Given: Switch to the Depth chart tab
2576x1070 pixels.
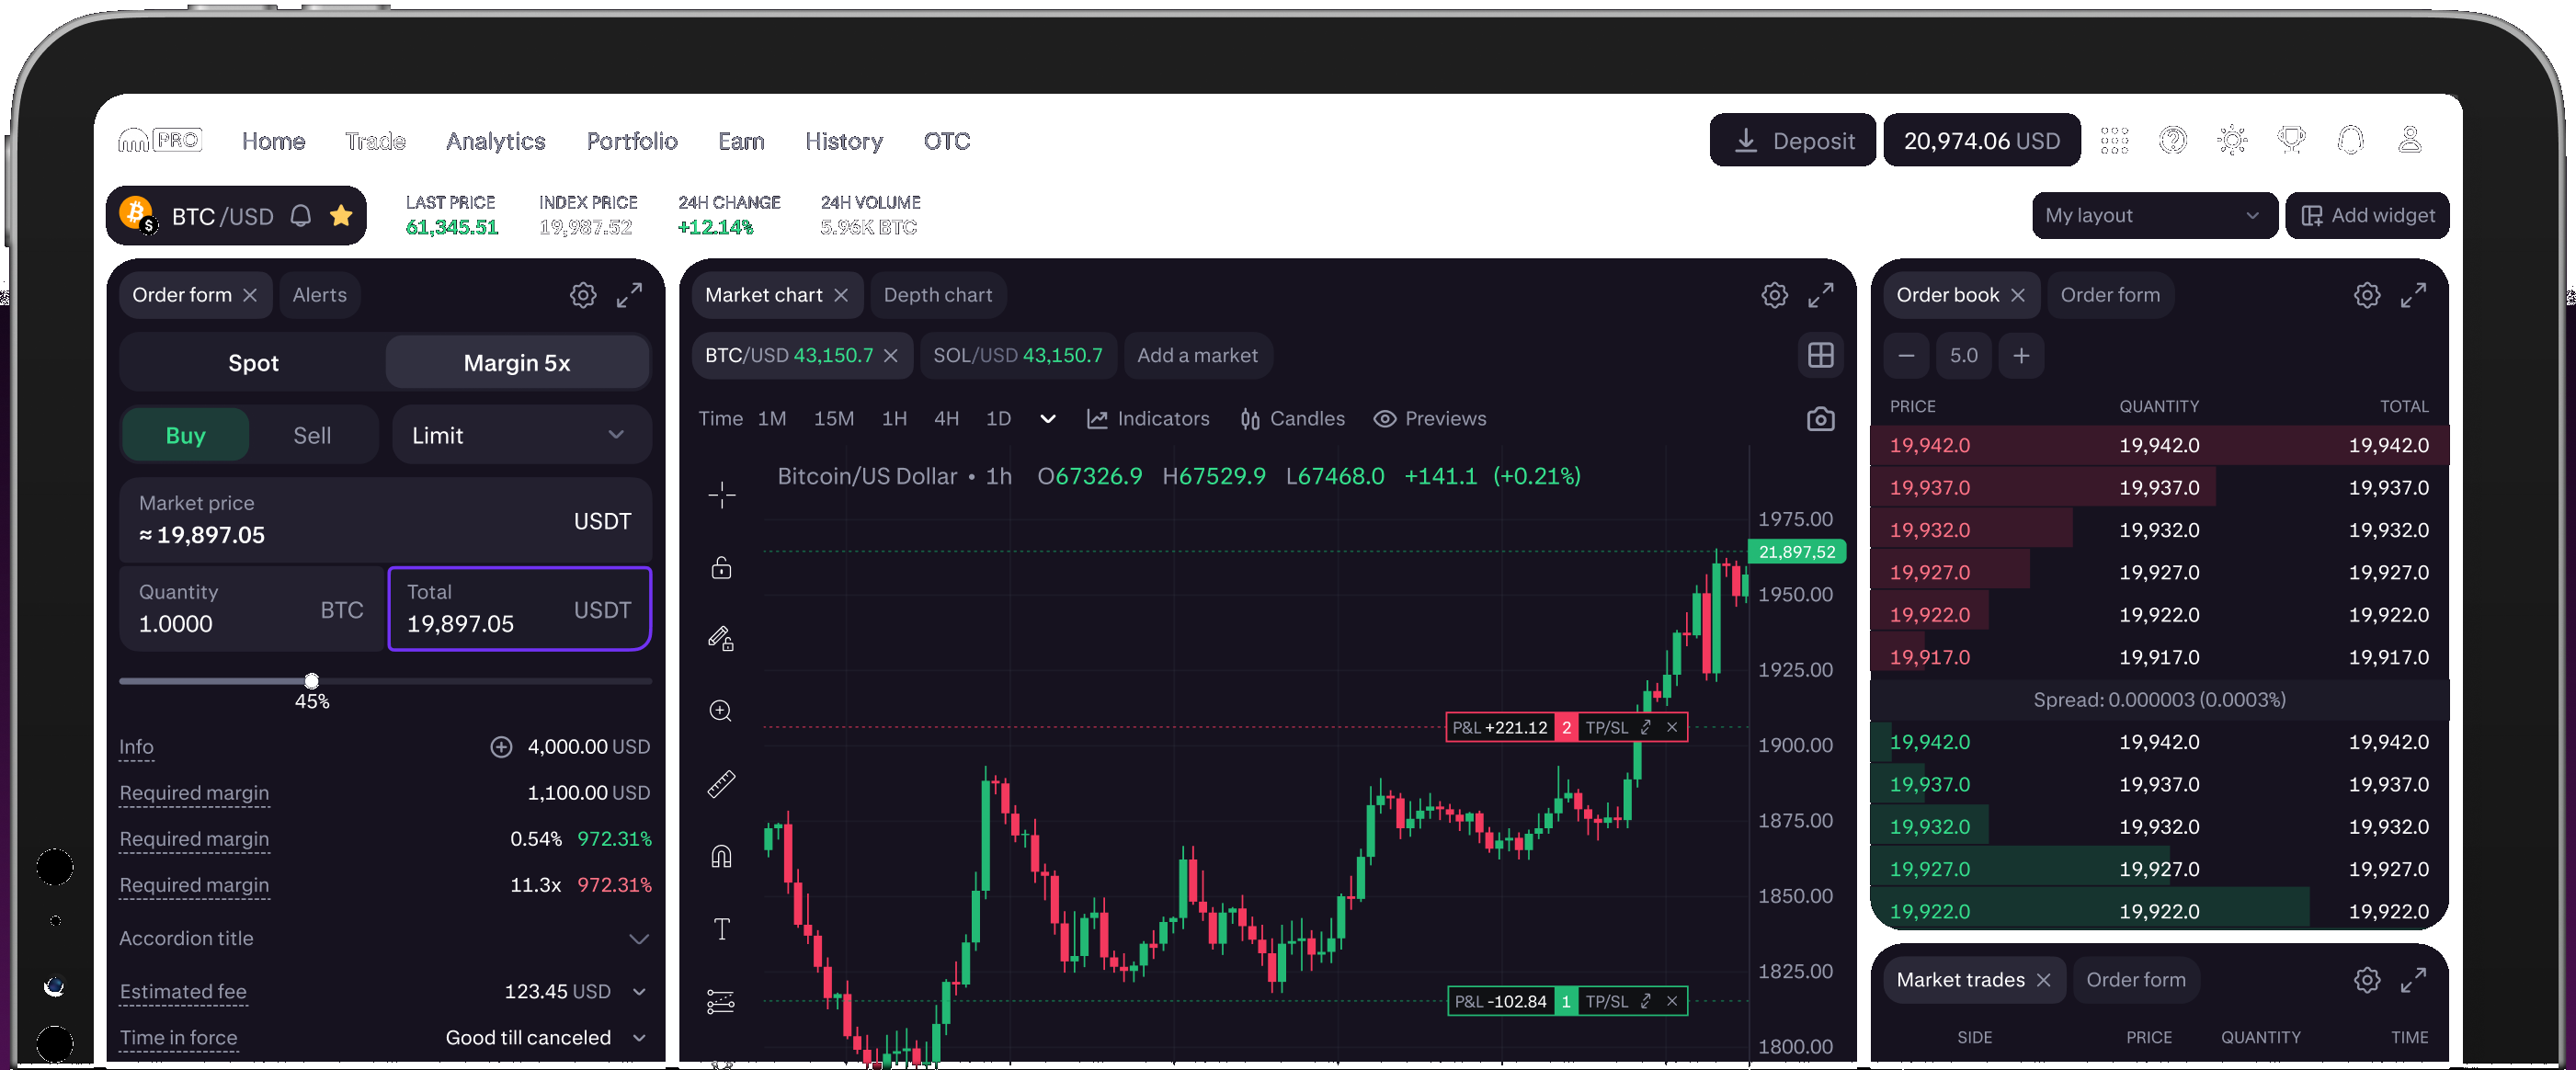Looking at the screenshot, I should click(938, 295).
